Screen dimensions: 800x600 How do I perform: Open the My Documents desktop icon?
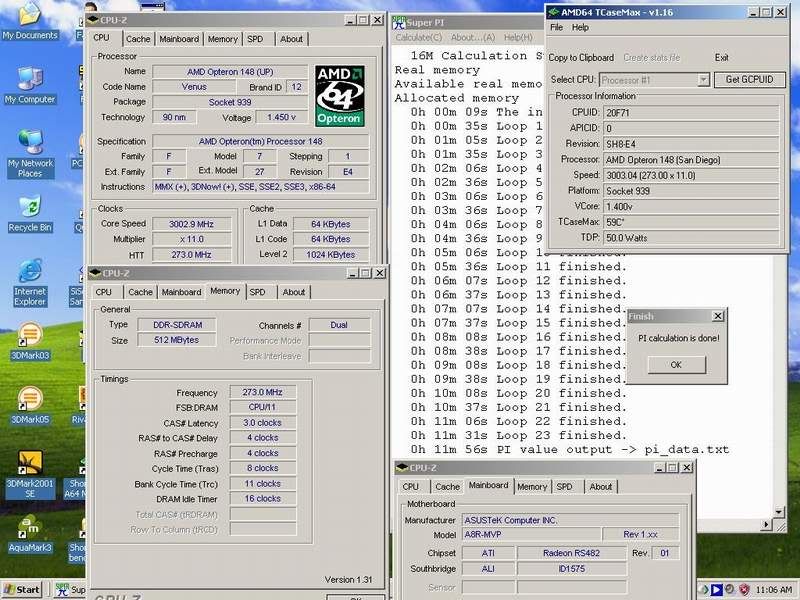[29, 18]
